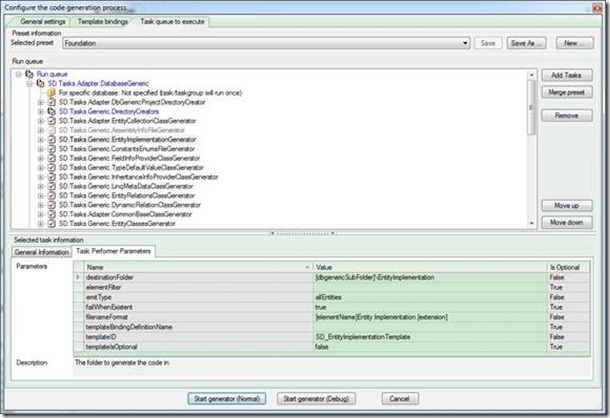Image resolution: width=610 pixels, height=418 pixels.
Task: Click Start generator (Normal)
Action: click(227, 399)
